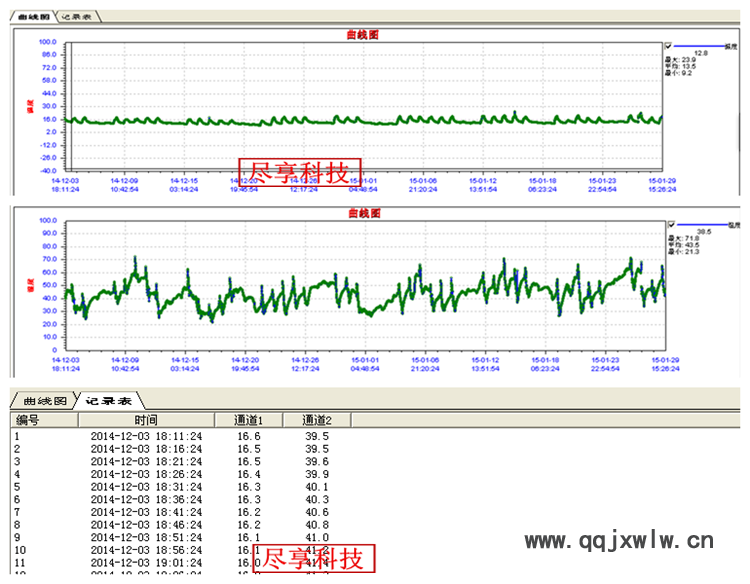
Task: Select record row 9 at 18:51:24
Action: pos(146,537)
